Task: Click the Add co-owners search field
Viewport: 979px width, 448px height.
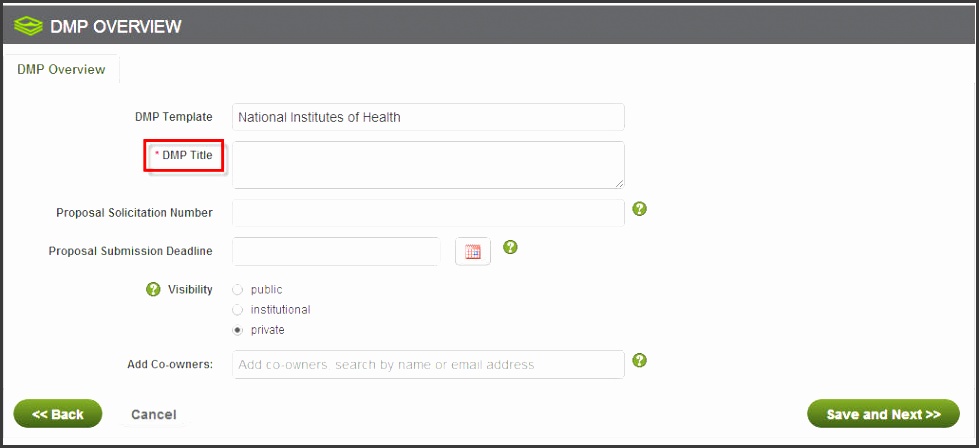Action: coord(428,364)
